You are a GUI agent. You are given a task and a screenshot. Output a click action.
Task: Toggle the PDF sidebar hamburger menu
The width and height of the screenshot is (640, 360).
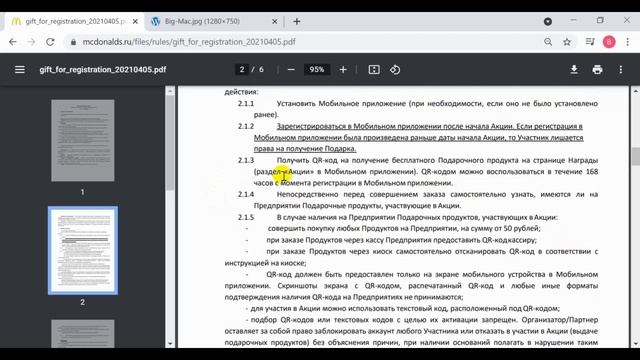[x=20, y=70]
